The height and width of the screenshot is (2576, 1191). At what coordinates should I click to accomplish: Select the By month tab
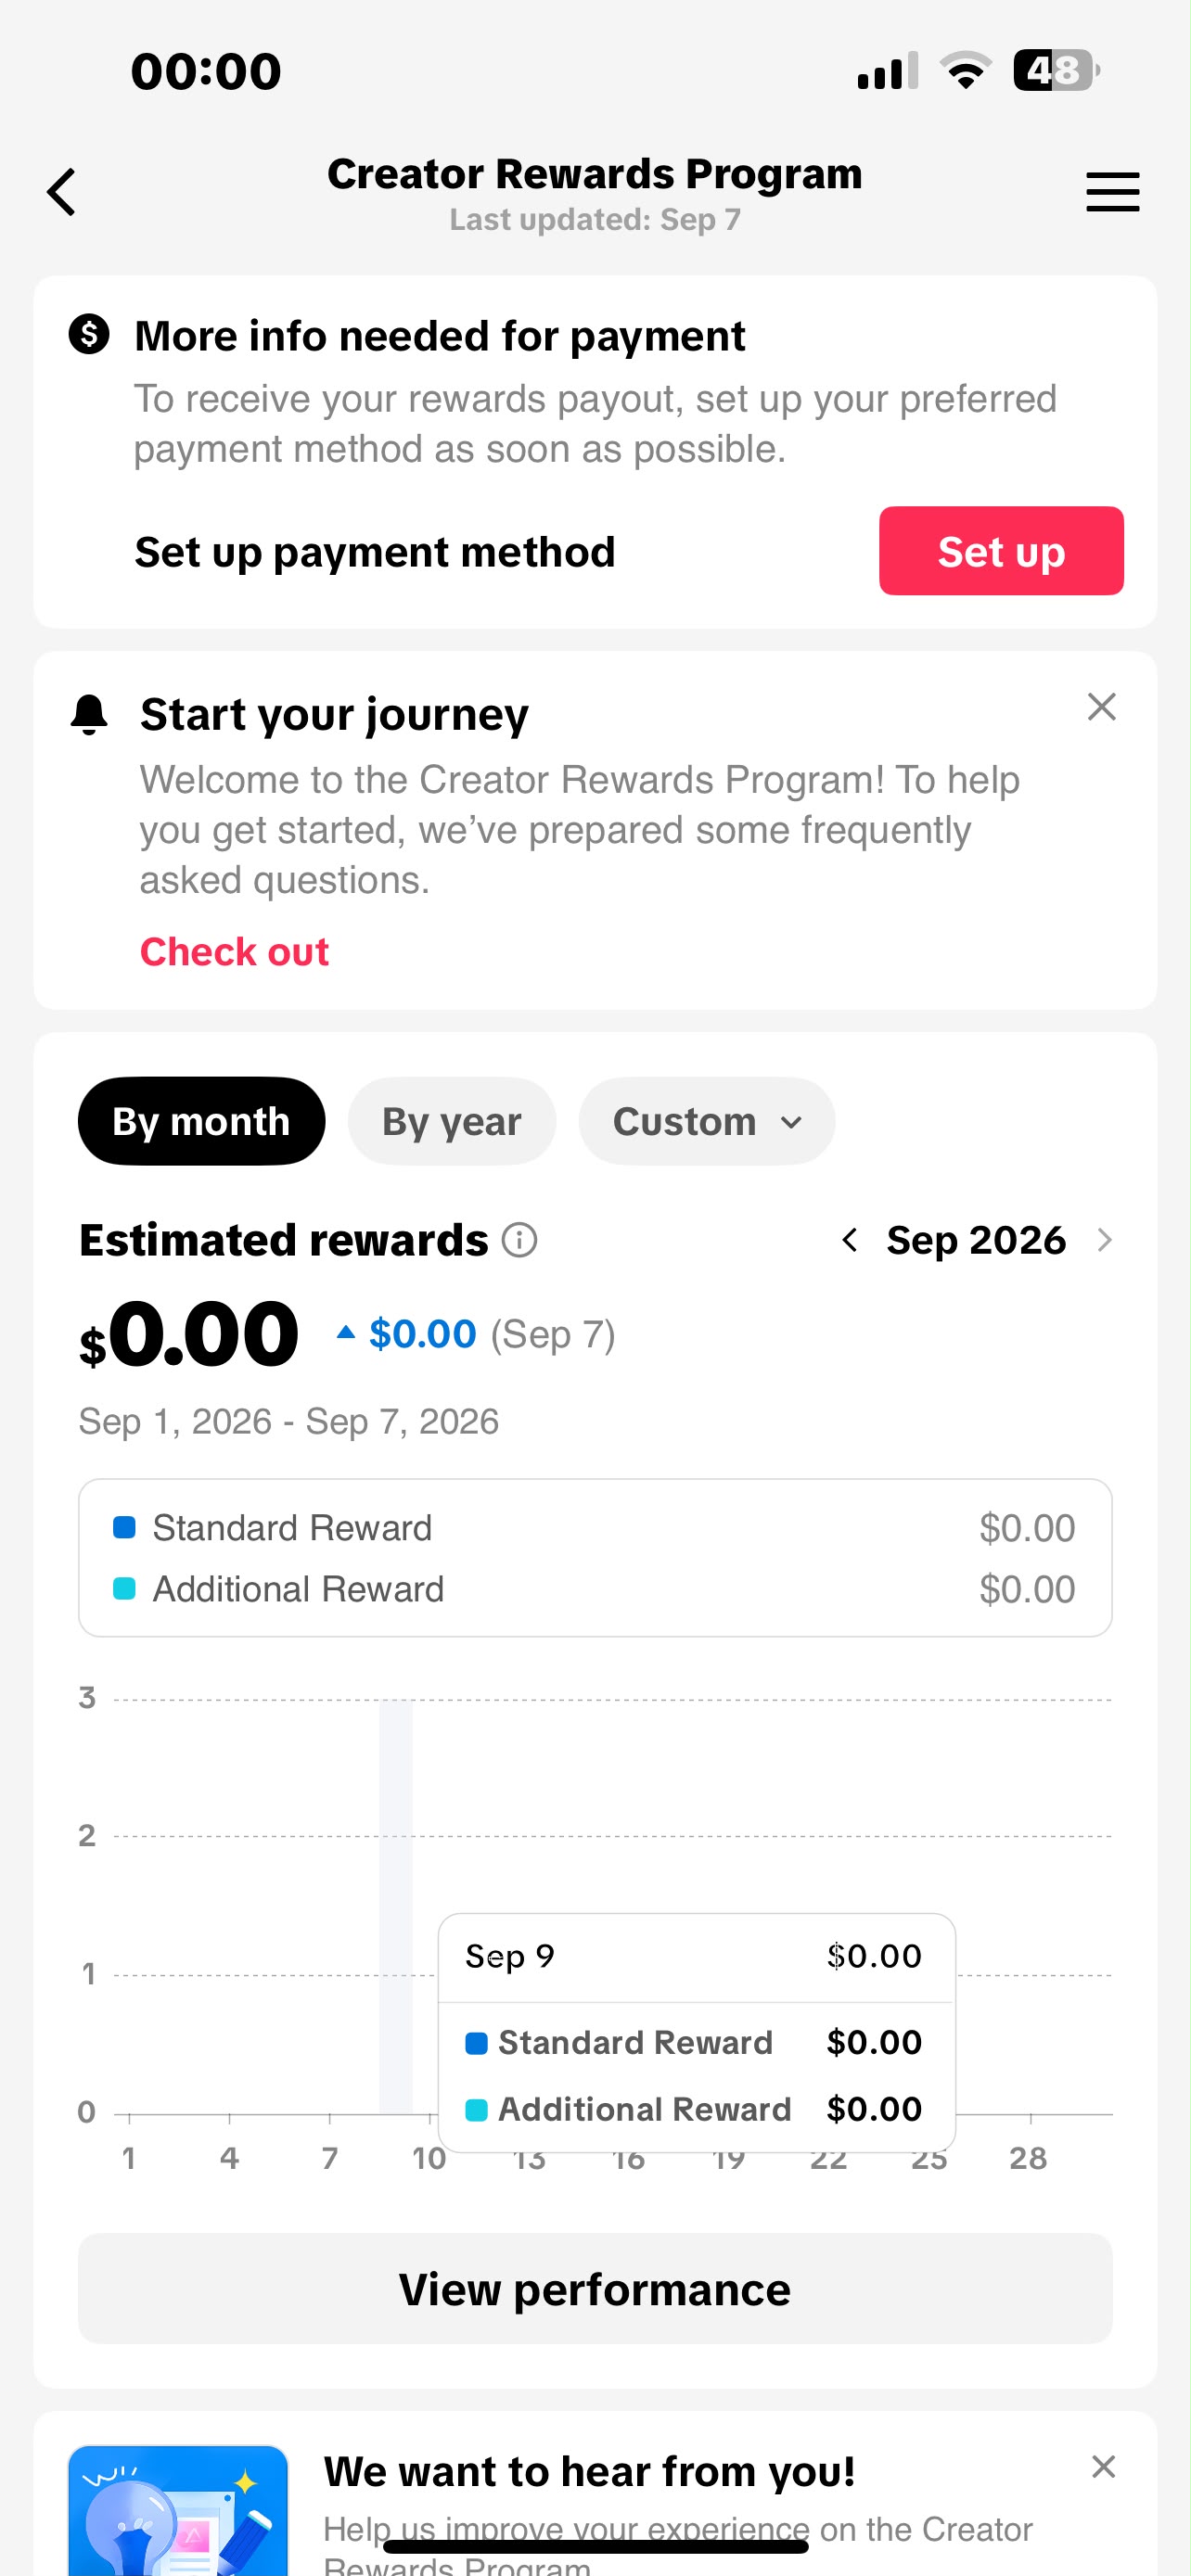pos(201,1121)
